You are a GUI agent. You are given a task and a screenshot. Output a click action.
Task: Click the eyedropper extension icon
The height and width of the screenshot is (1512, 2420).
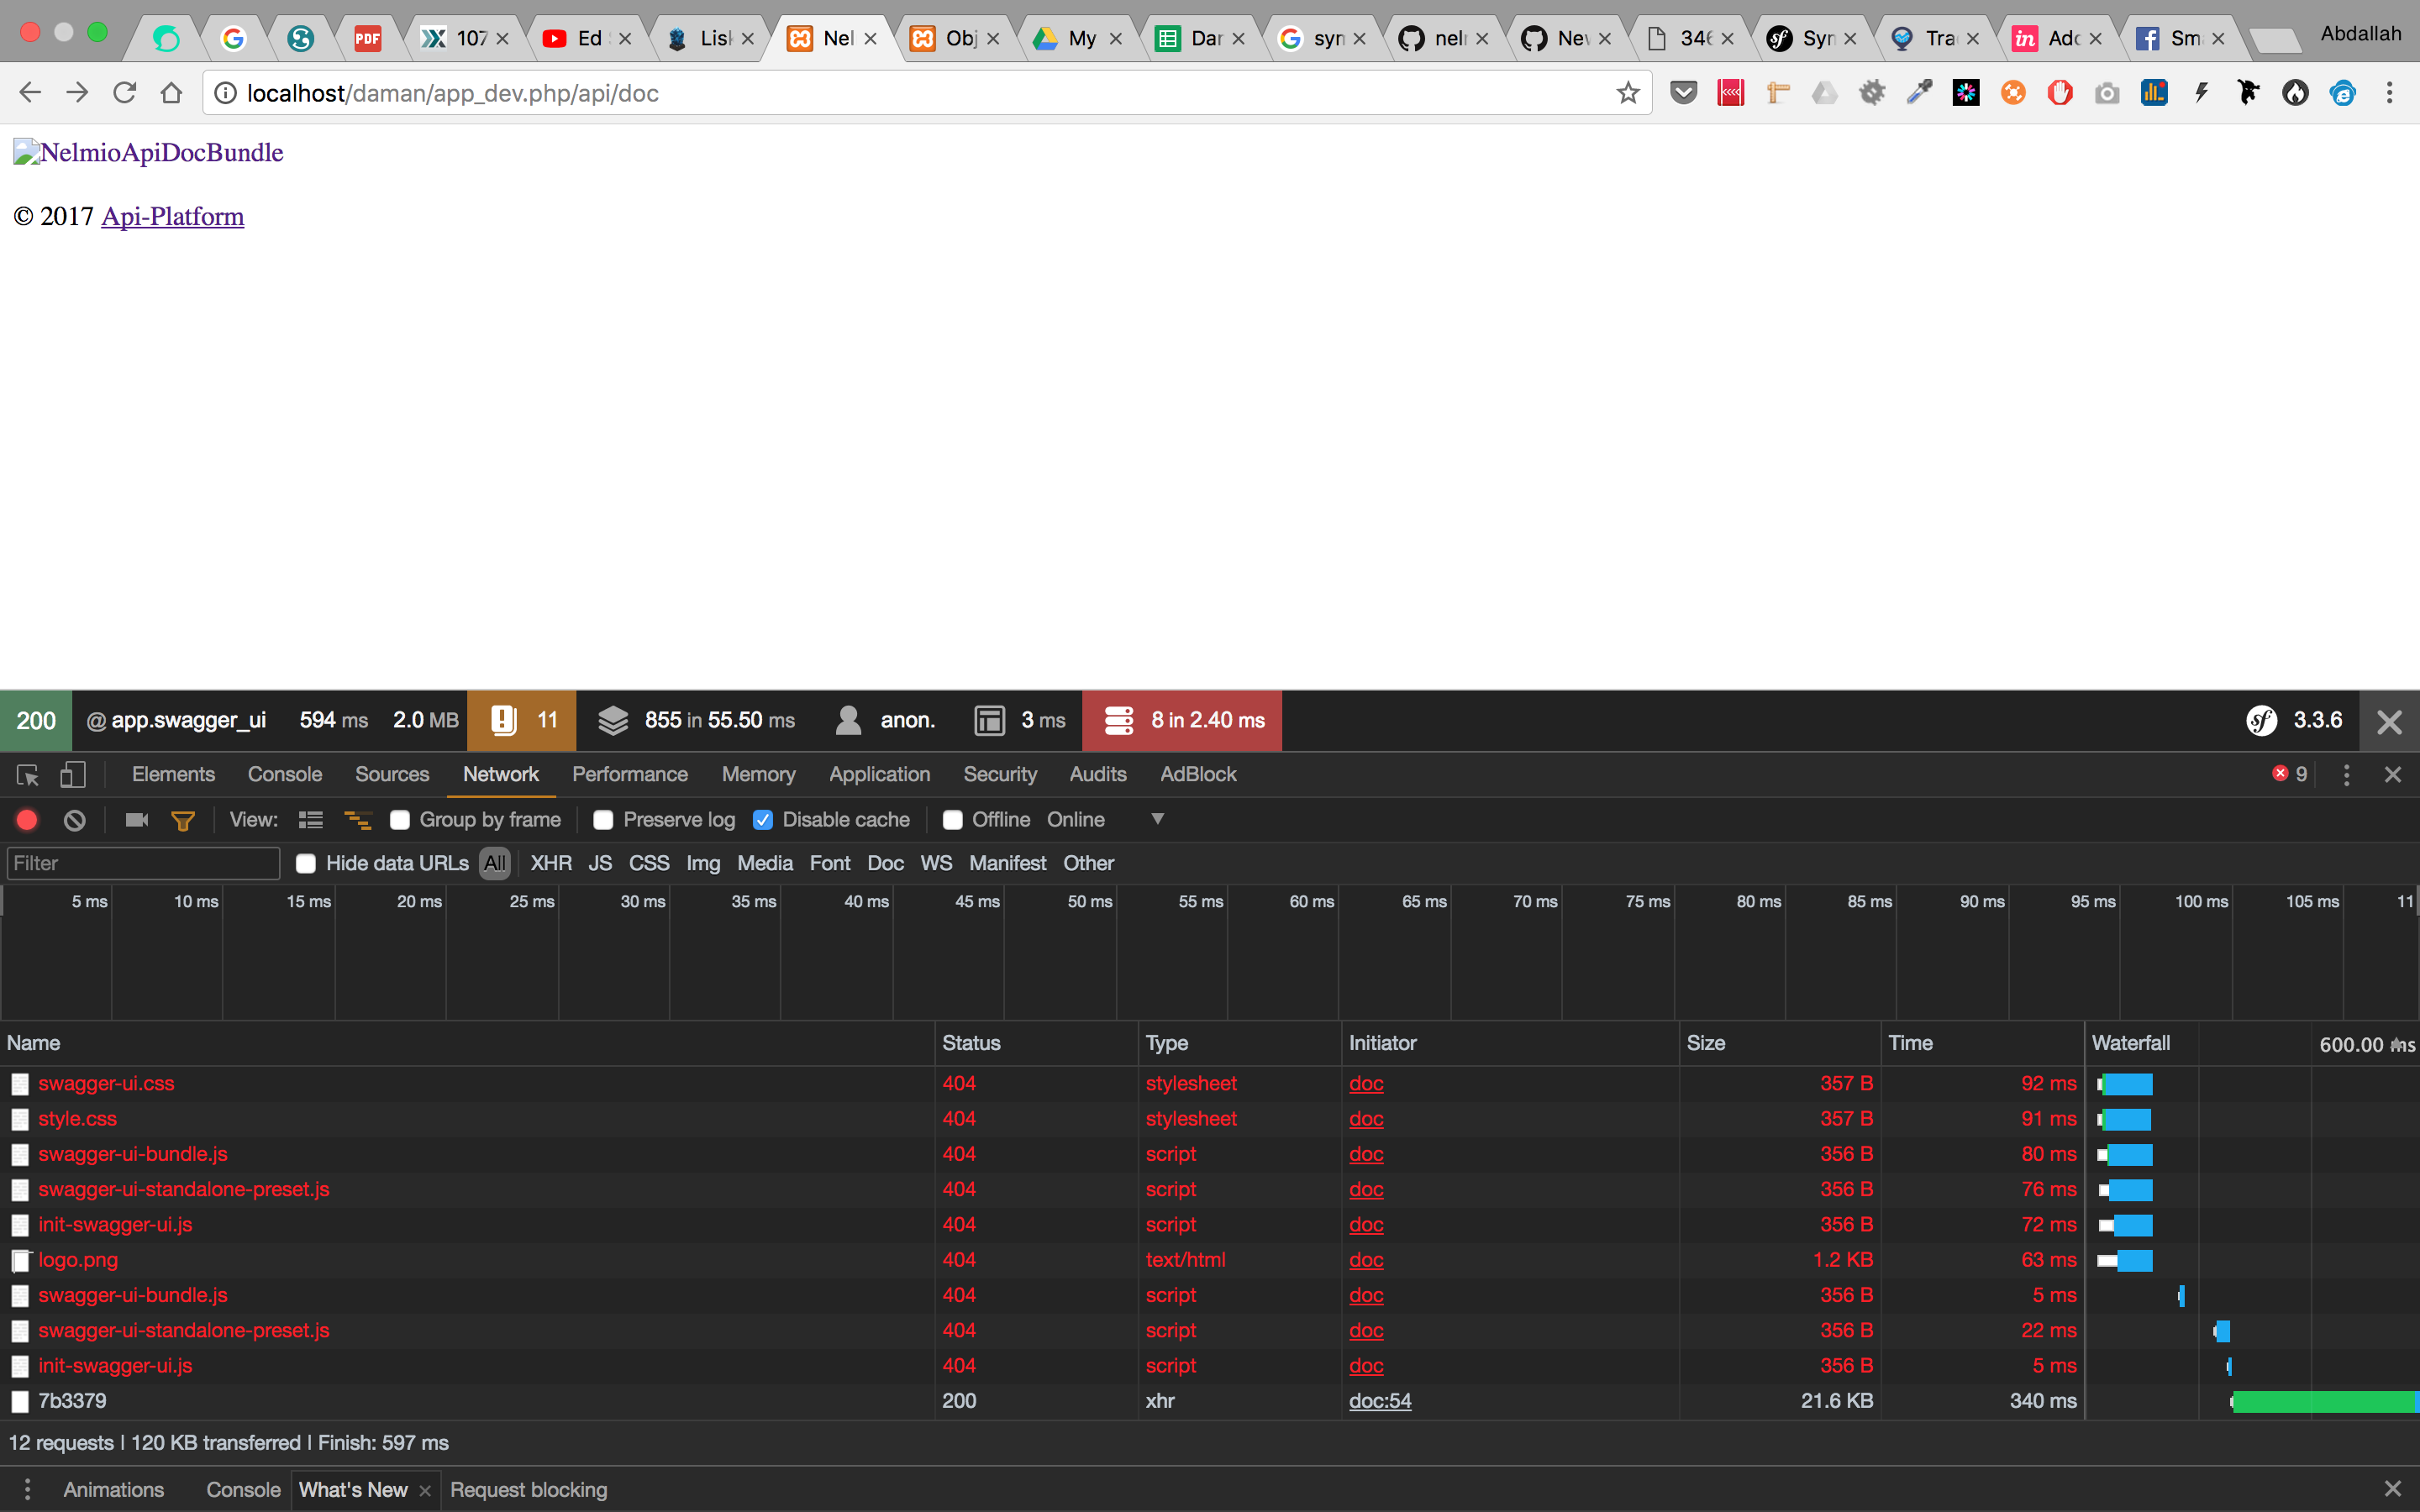coord(1919,93)
